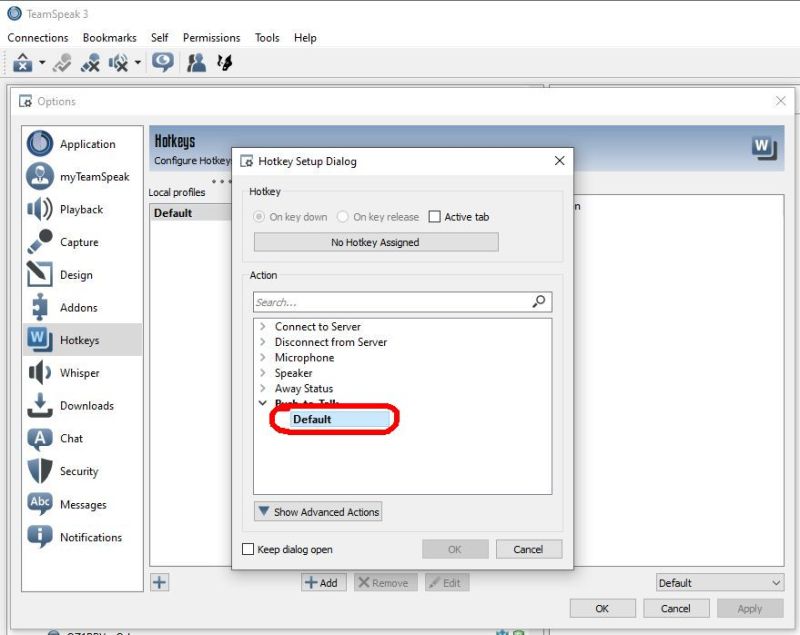Select the Addons puzzle icon
The width and height of the screenshot is (800, 635).
40,307
